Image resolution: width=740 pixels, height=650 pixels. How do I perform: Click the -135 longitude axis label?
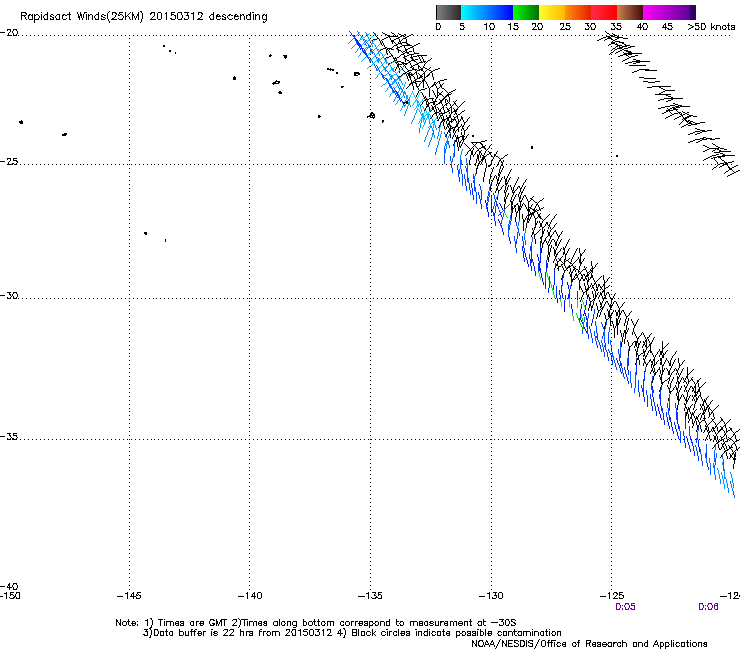coord(370,596)
